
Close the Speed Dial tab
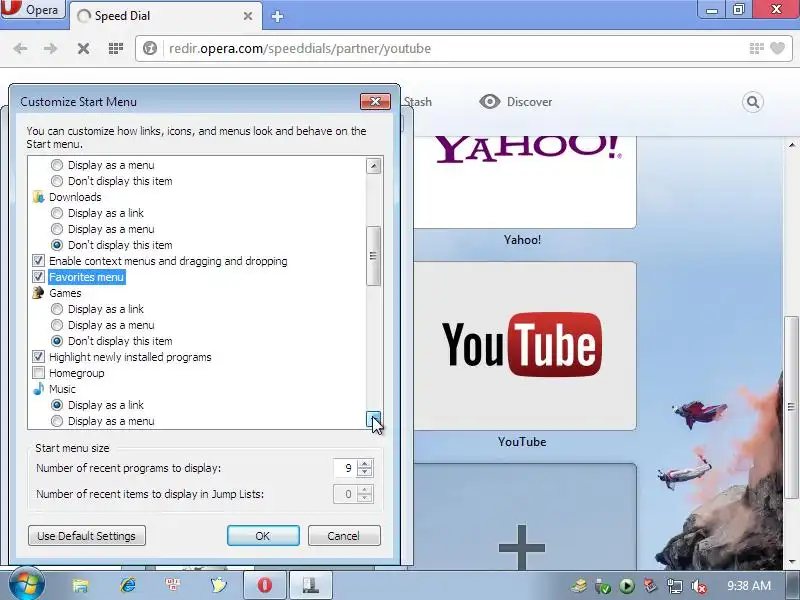(248, 16)
